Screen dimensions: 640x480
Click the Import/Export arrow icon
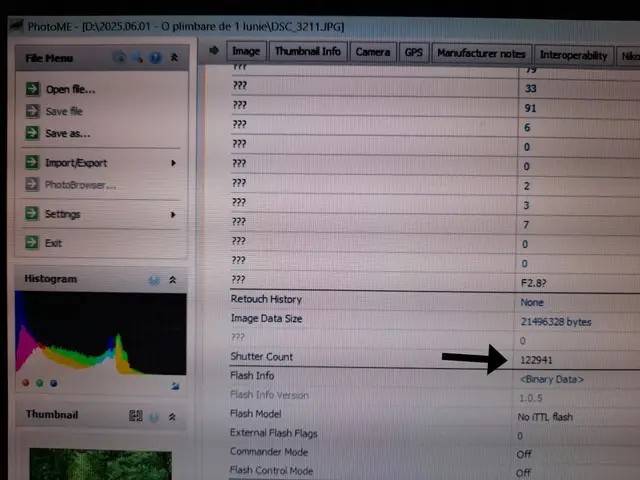[32, 162]
